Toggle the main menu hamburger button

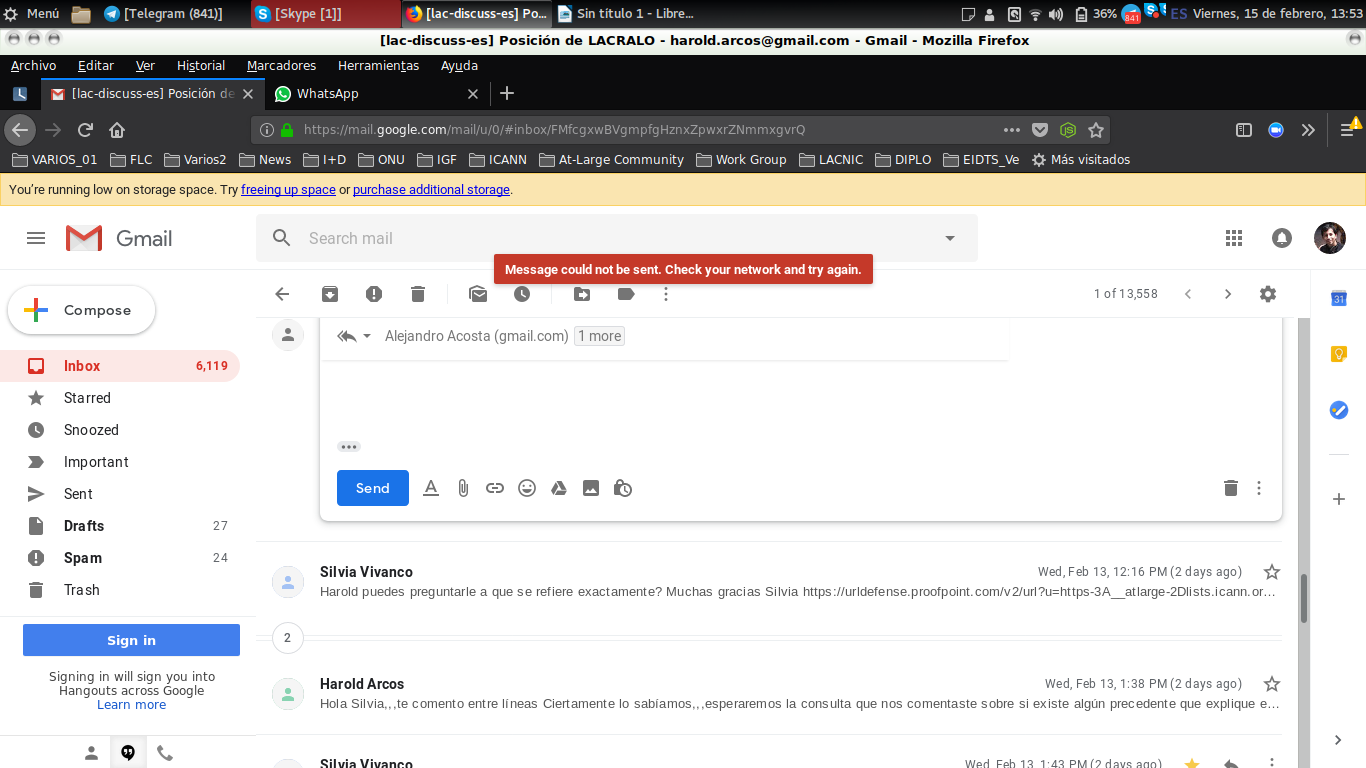click(x=36, y=238)
